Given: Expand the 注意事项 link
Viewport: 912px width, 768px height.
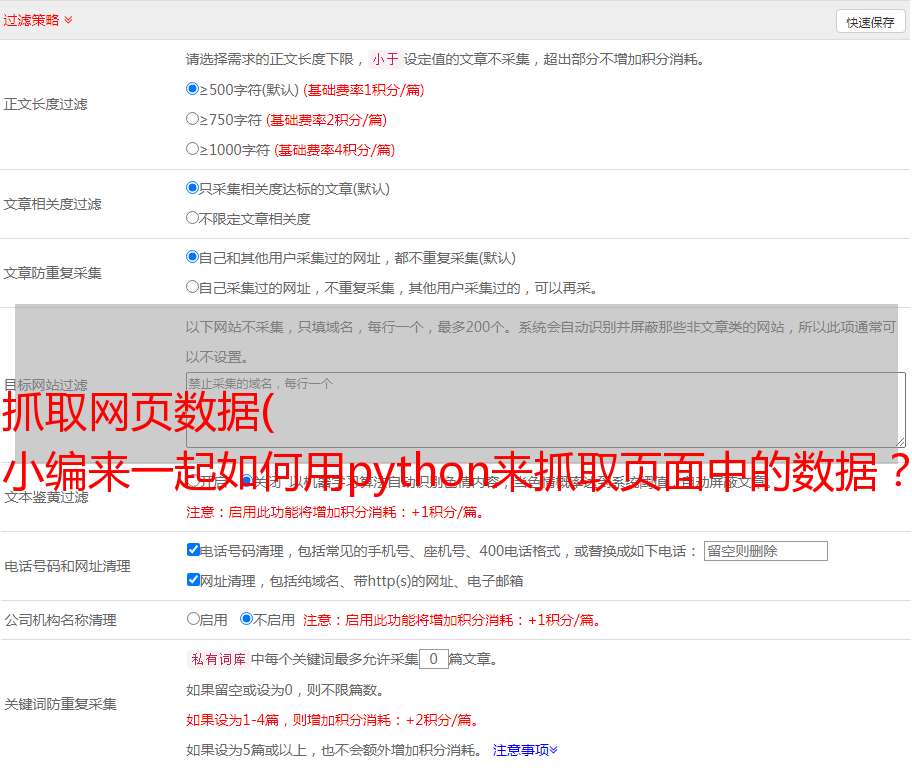Looking at the screenshot, I should pyautogui.click(x=525, y=749).
